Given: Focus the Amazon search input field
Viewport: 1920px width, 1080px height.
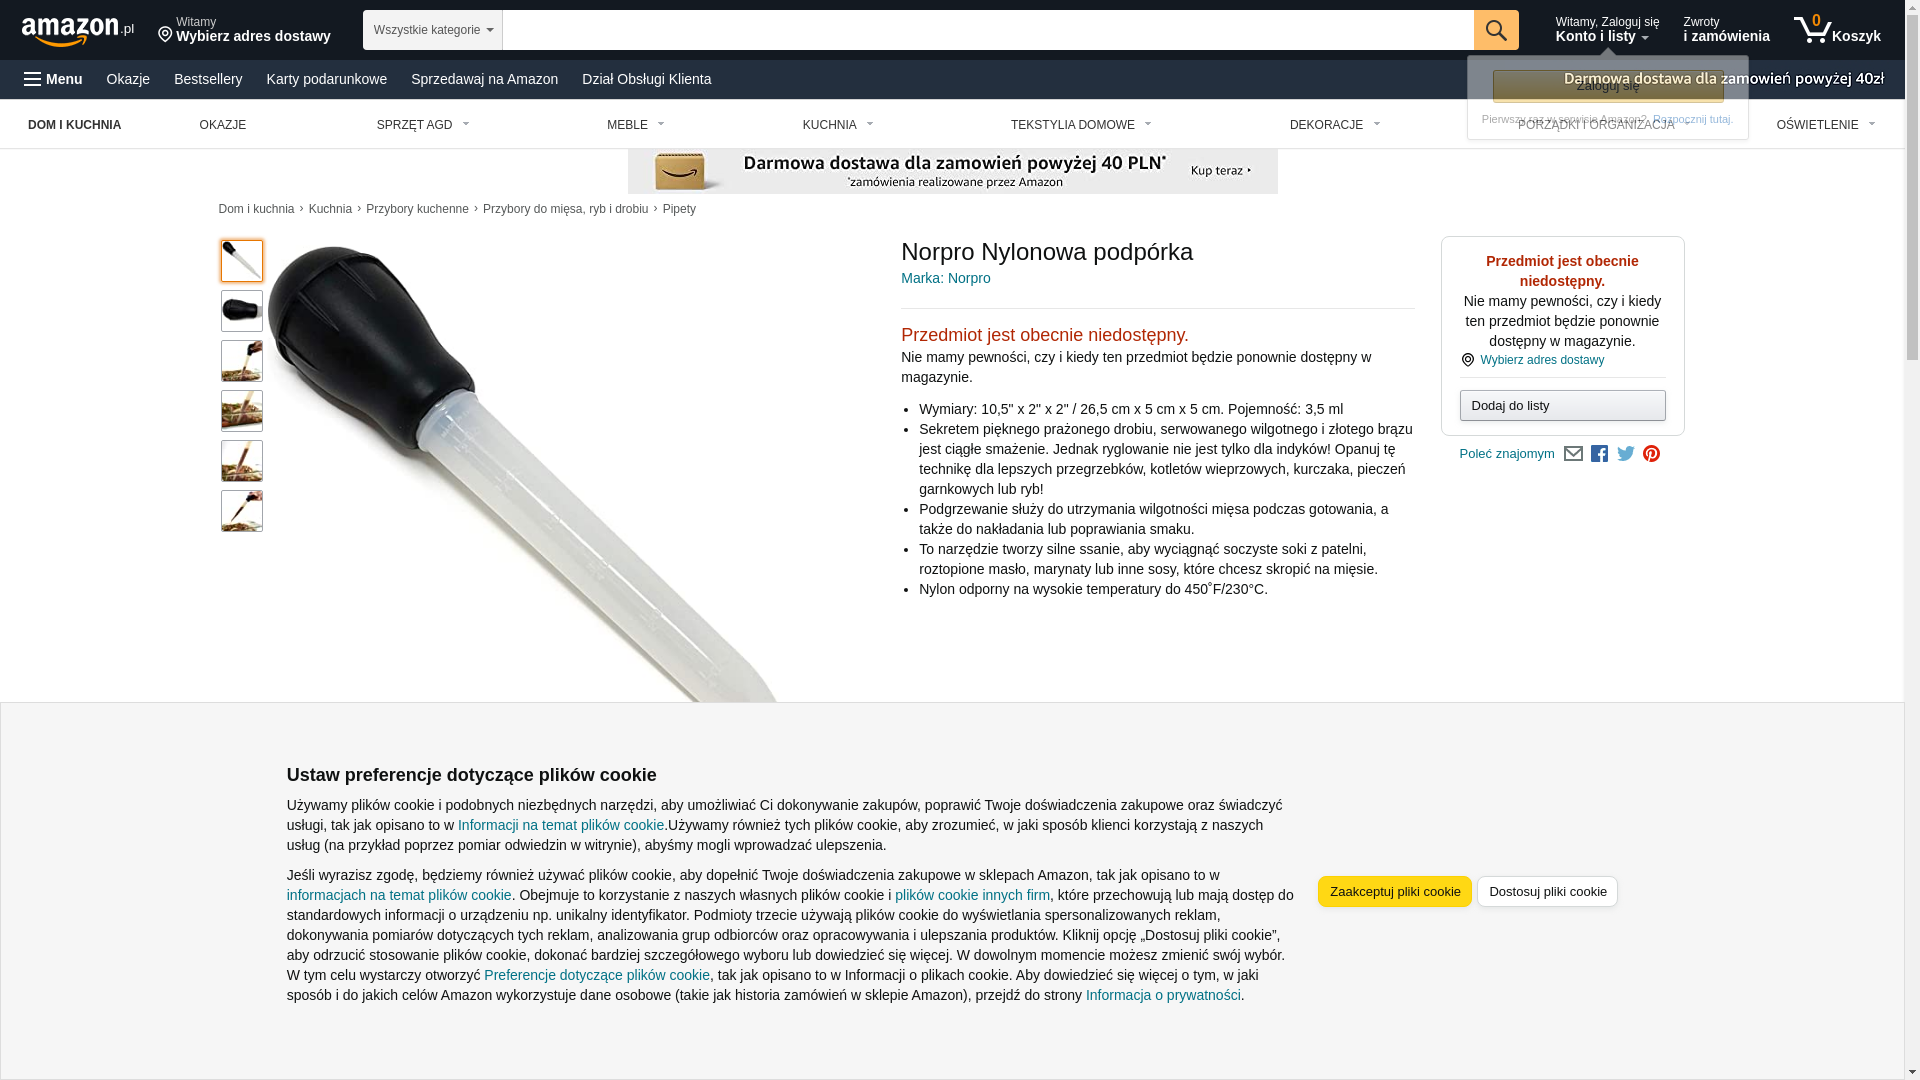Looking at the screenshot, I should (x=988, y=30).
